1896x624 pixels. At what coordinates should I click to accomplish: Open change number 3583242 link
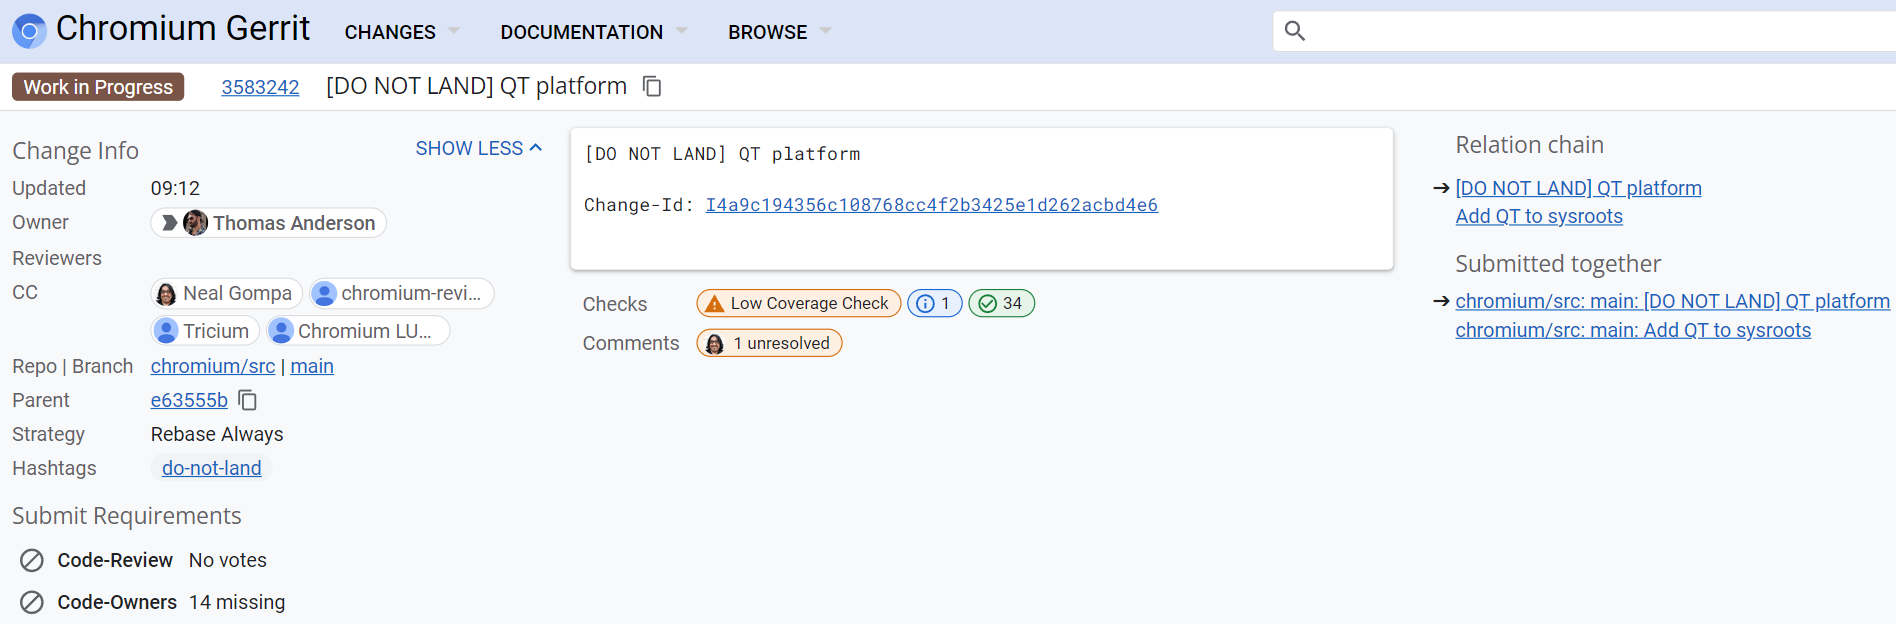pos(260,87)
